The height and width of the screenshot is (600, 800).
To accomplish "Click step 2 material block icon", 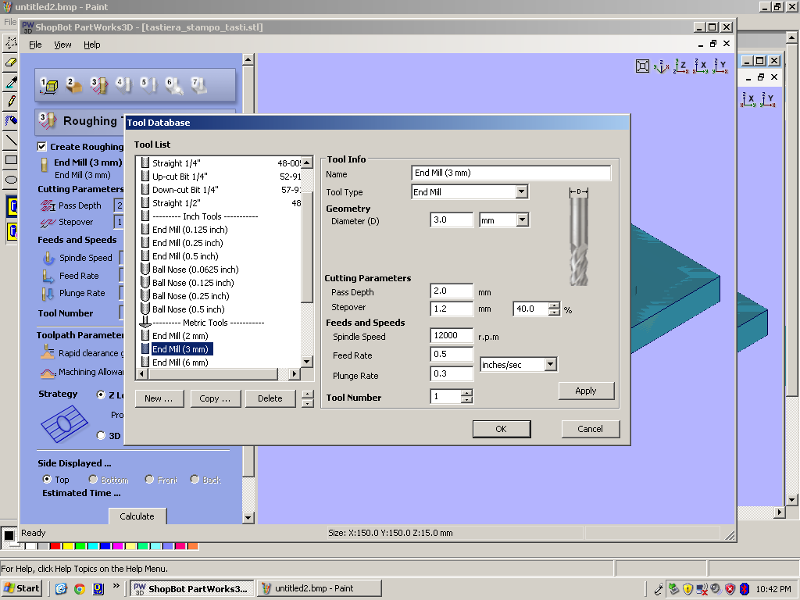I will (73, 86).
